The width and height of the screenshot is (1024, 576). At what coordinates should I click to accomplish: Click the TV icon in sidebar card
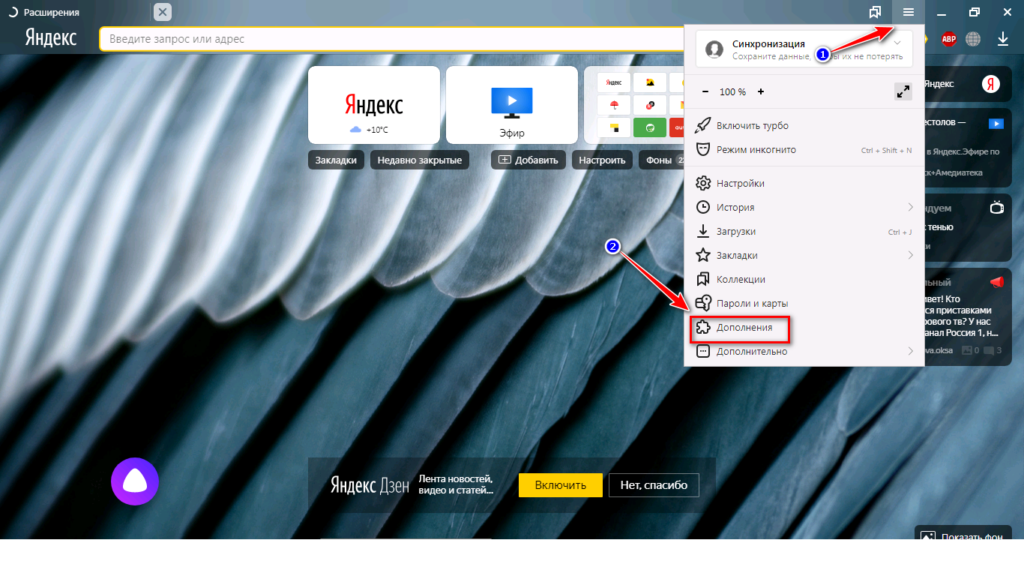point(997,208)
